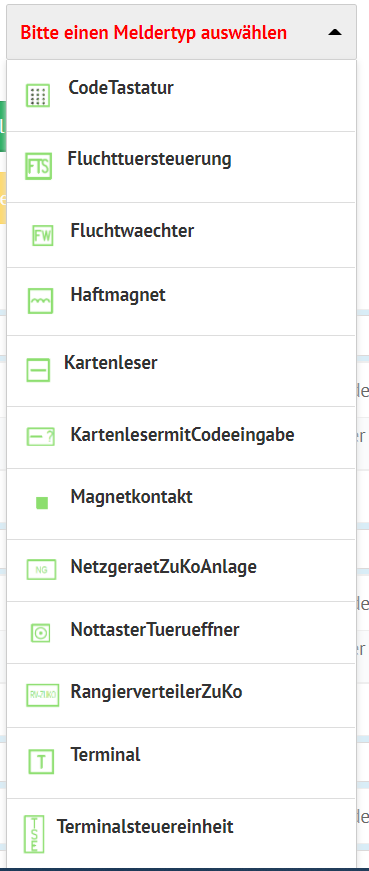
Task: Click the Terminal T icon
Action: pyautogui.click(x=41, y=762)
